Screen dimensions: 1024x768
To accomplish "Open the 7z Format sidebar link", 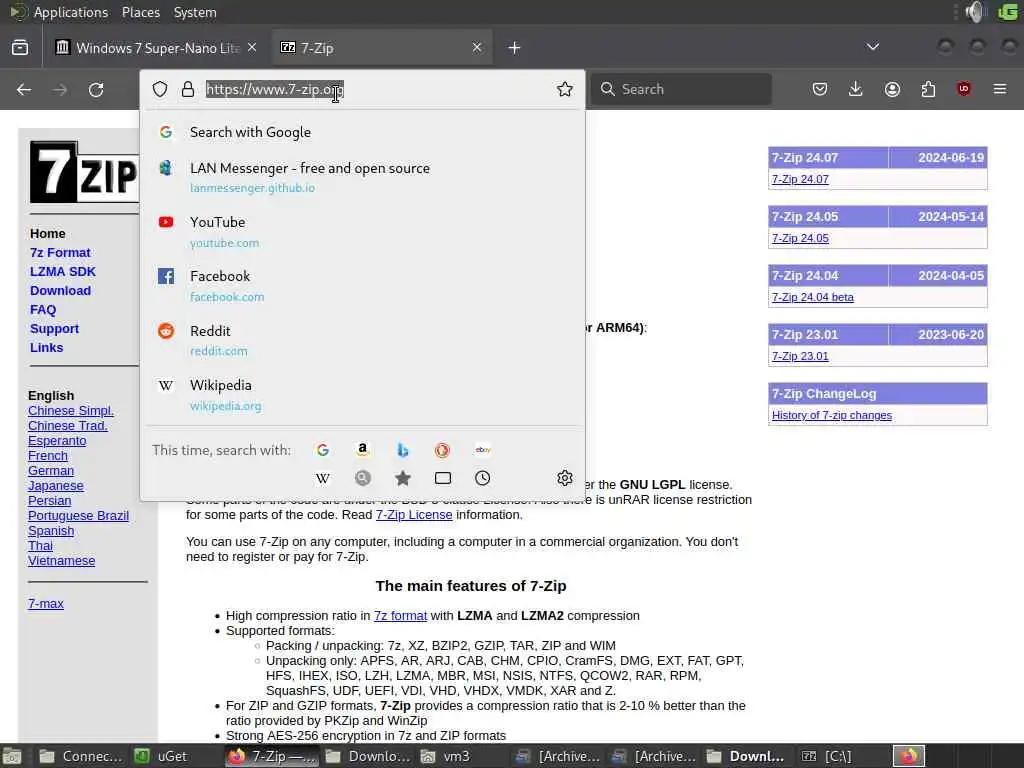I will pos(60,253).
